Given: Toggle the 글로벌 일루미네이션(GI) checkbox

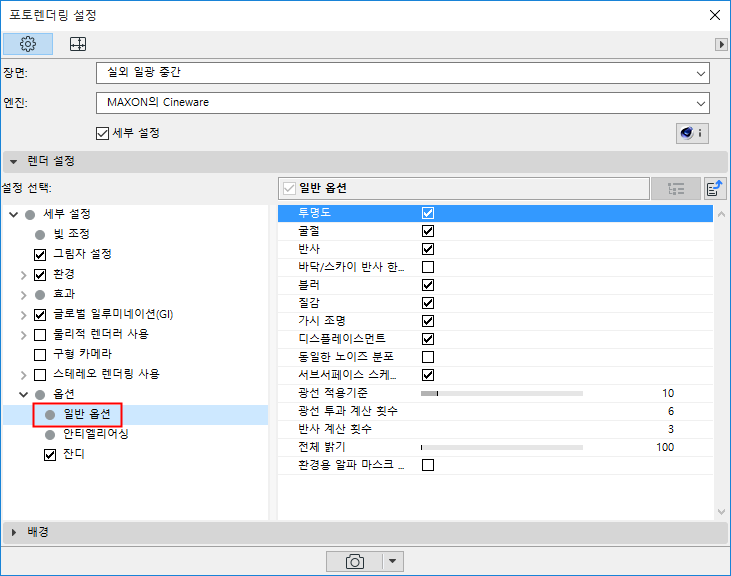Looking at the screenshot, I should coord(40,315).
